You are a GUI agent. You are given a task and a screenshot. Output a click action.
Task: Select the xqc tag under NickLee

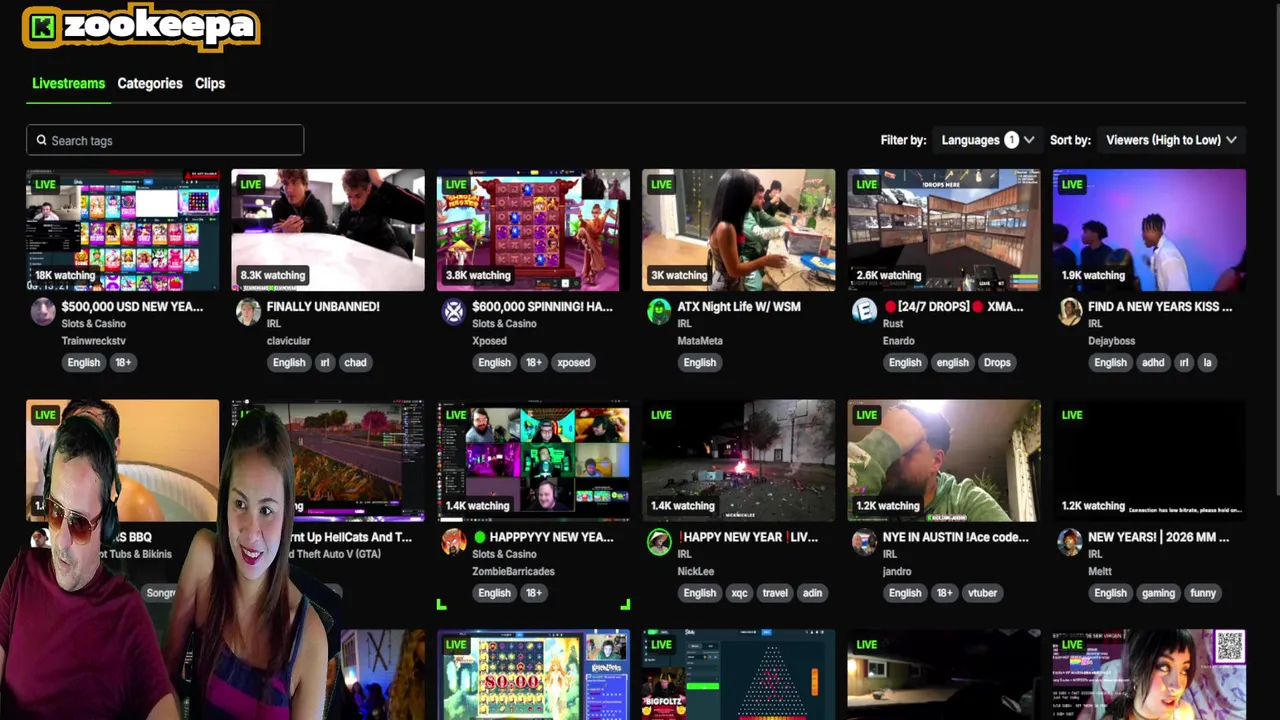[739, 593]
